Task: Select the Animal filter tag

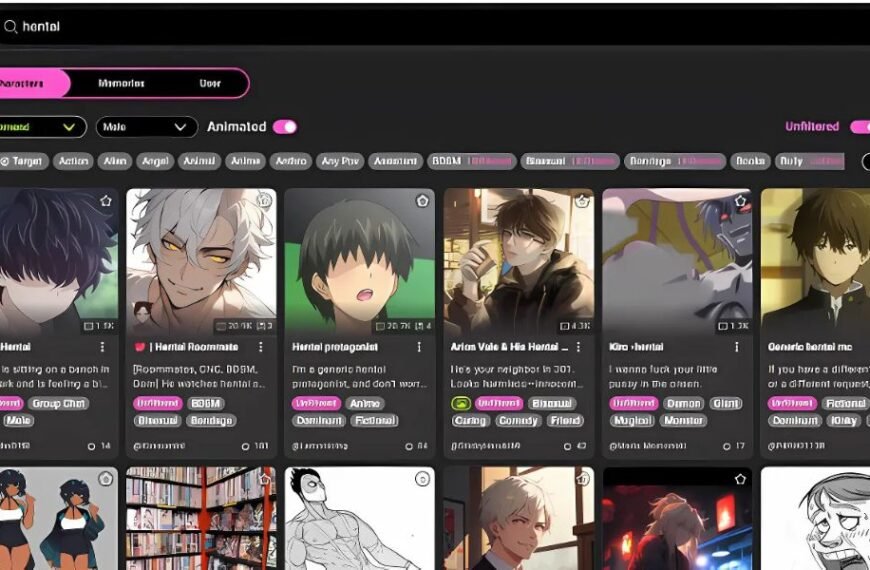Action: [x=199, y=162]
